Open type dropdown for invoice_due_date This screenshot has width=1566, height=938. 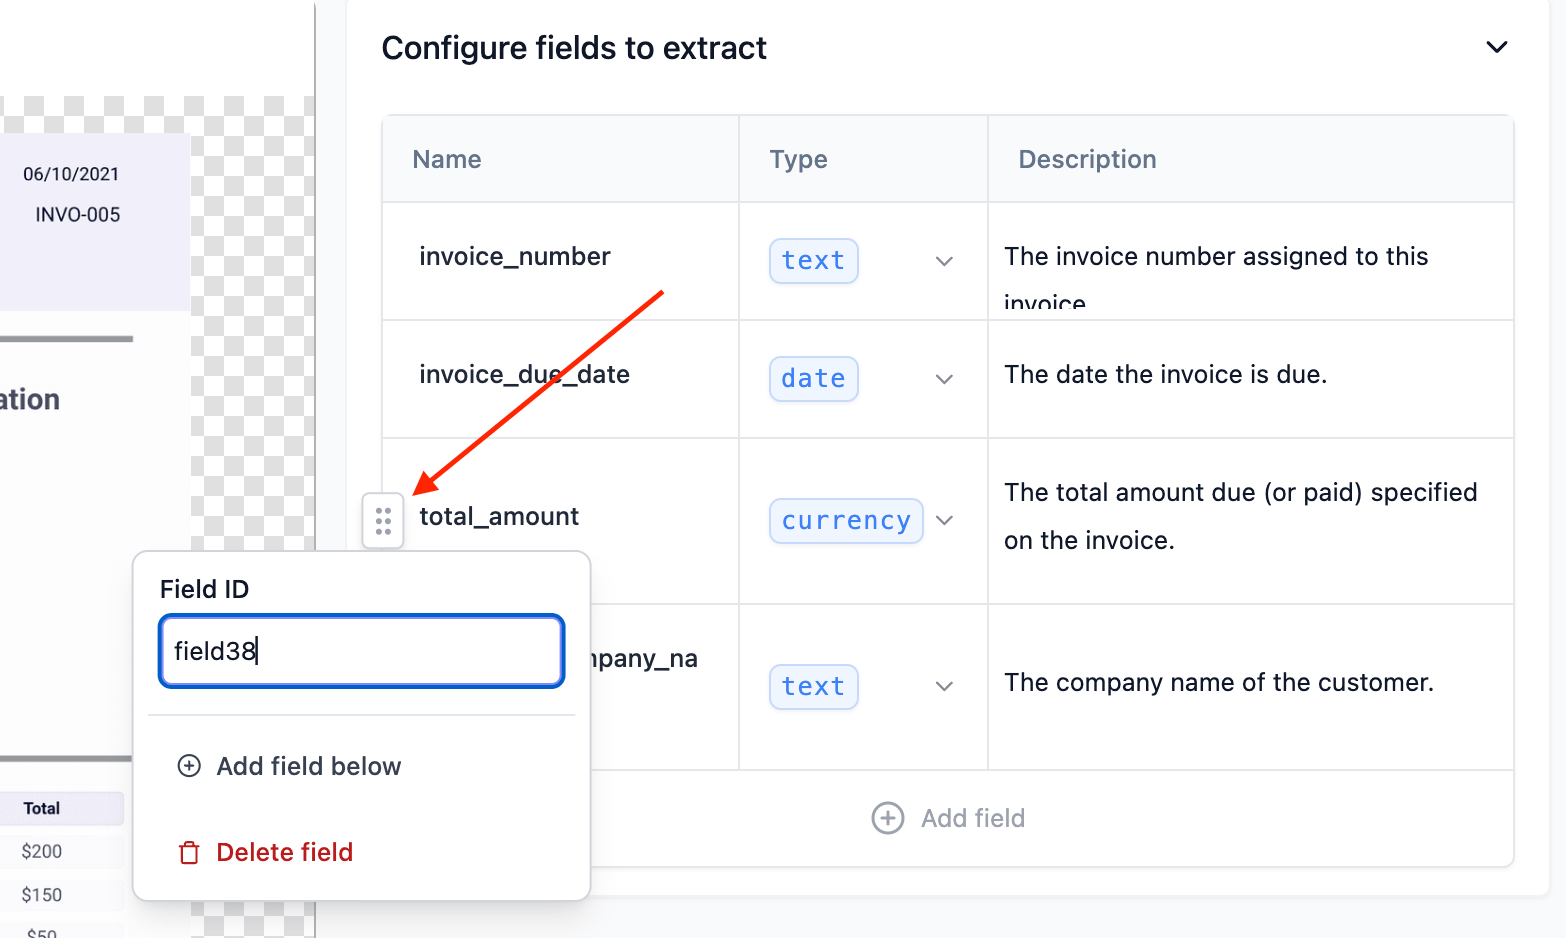pyautogui.click(x=943, y=379)
